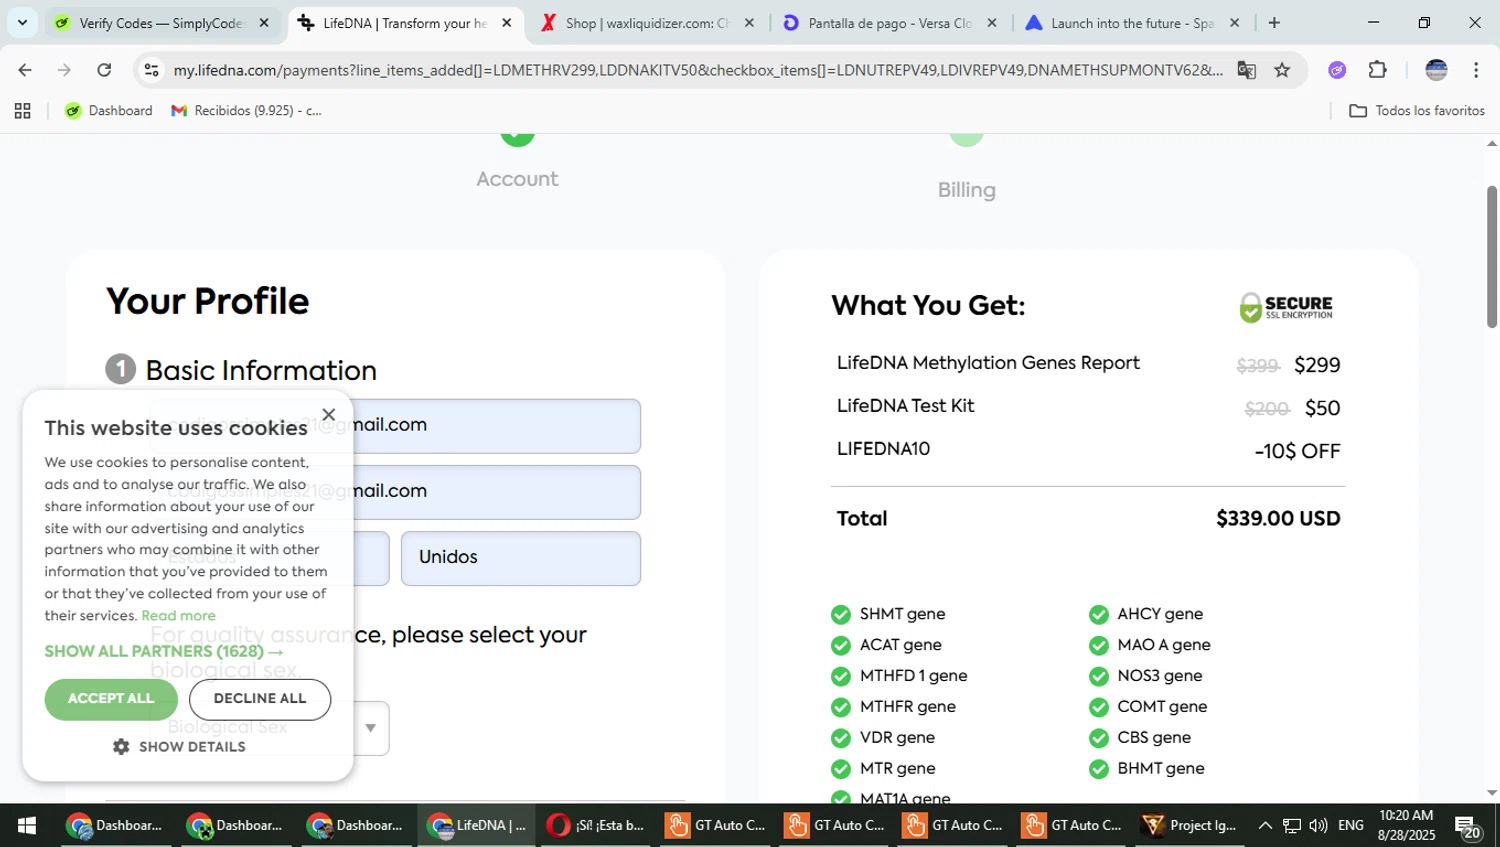Click the BHMT gene checkmark icon

[1099, 770]
